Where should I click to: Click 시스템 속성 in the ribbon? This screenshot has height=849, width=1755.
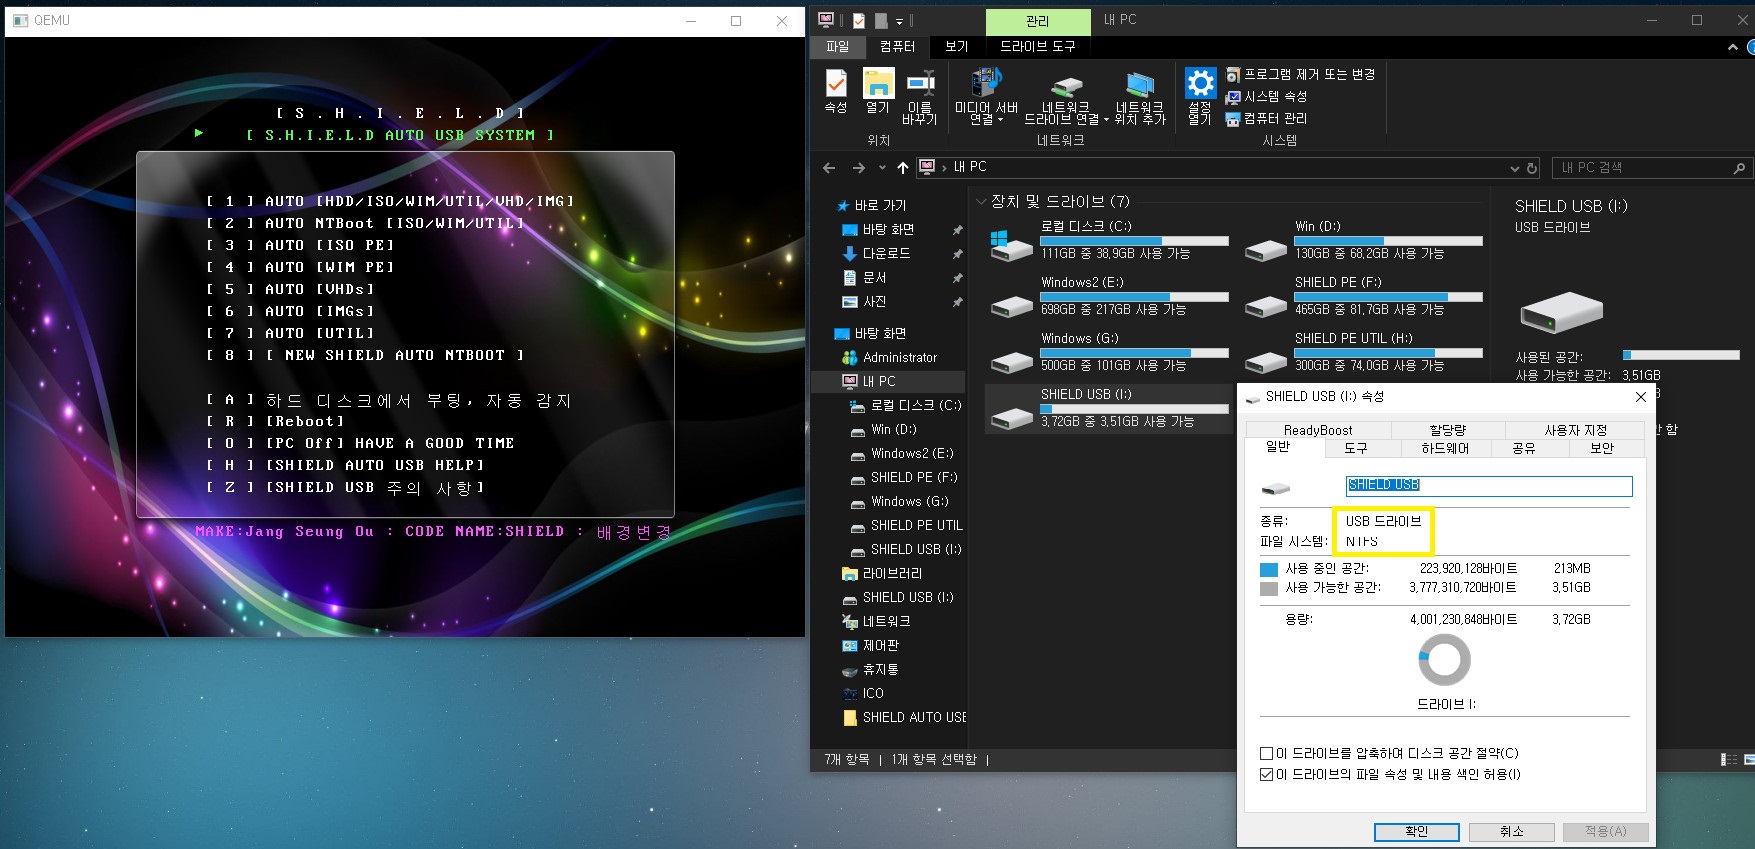[x=1266, y=96]
